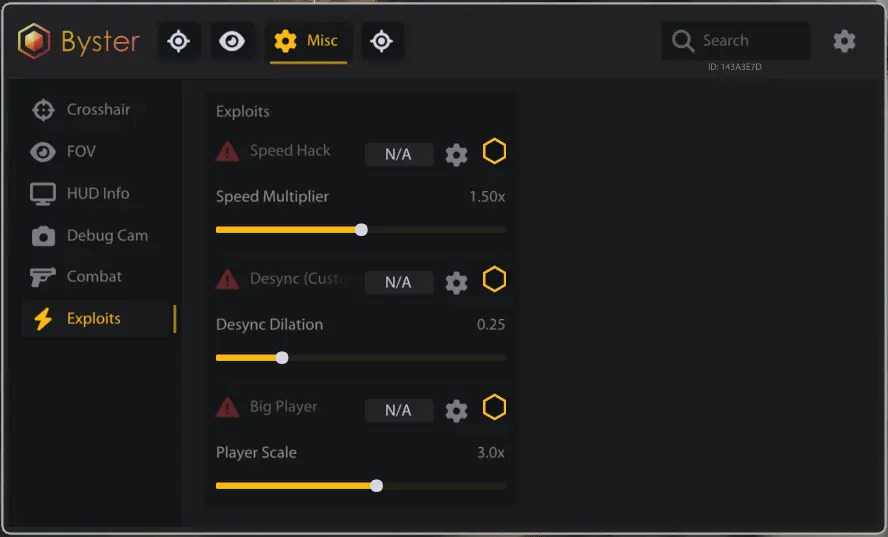Set the Speed Hack N/A keybind
888x537 pixels.
point(399,154)
